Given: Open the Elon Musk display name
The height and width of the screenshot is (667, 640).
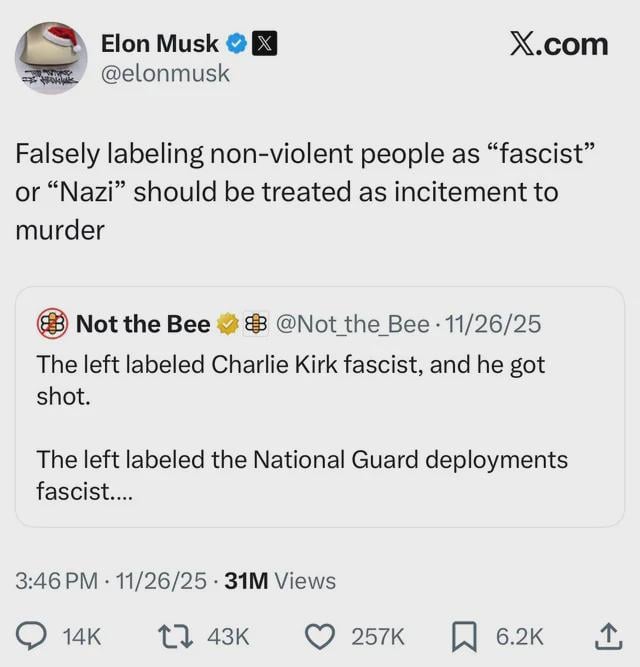Looking at the screenshot, I should [160, 43].
